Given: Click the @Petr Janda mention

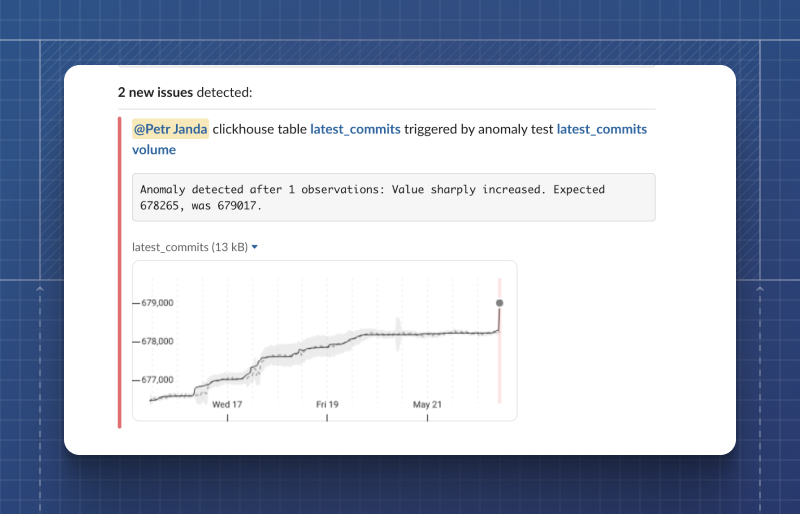Looking at the screenshot, I should pyautogui.click(x=170, y=129).
